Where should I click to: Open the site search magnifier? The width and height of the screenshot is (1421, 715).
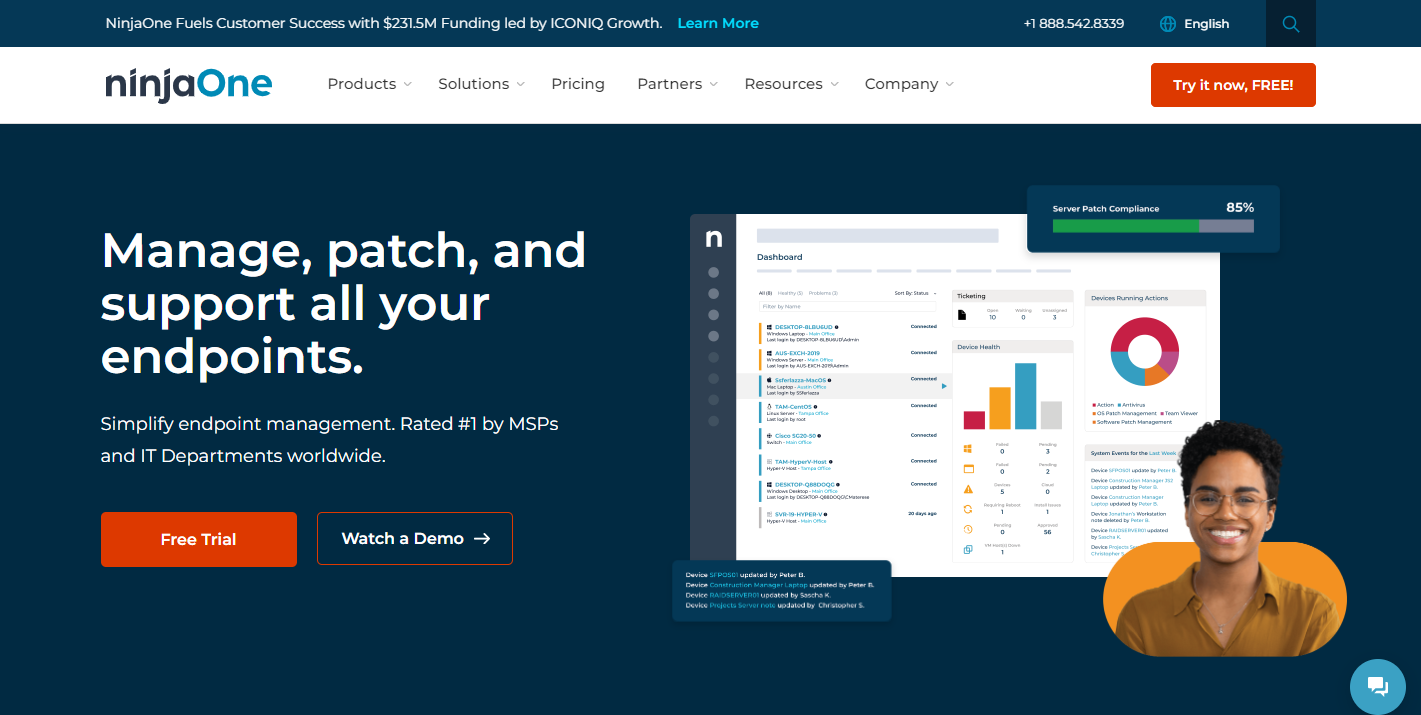coord(1291,24)
